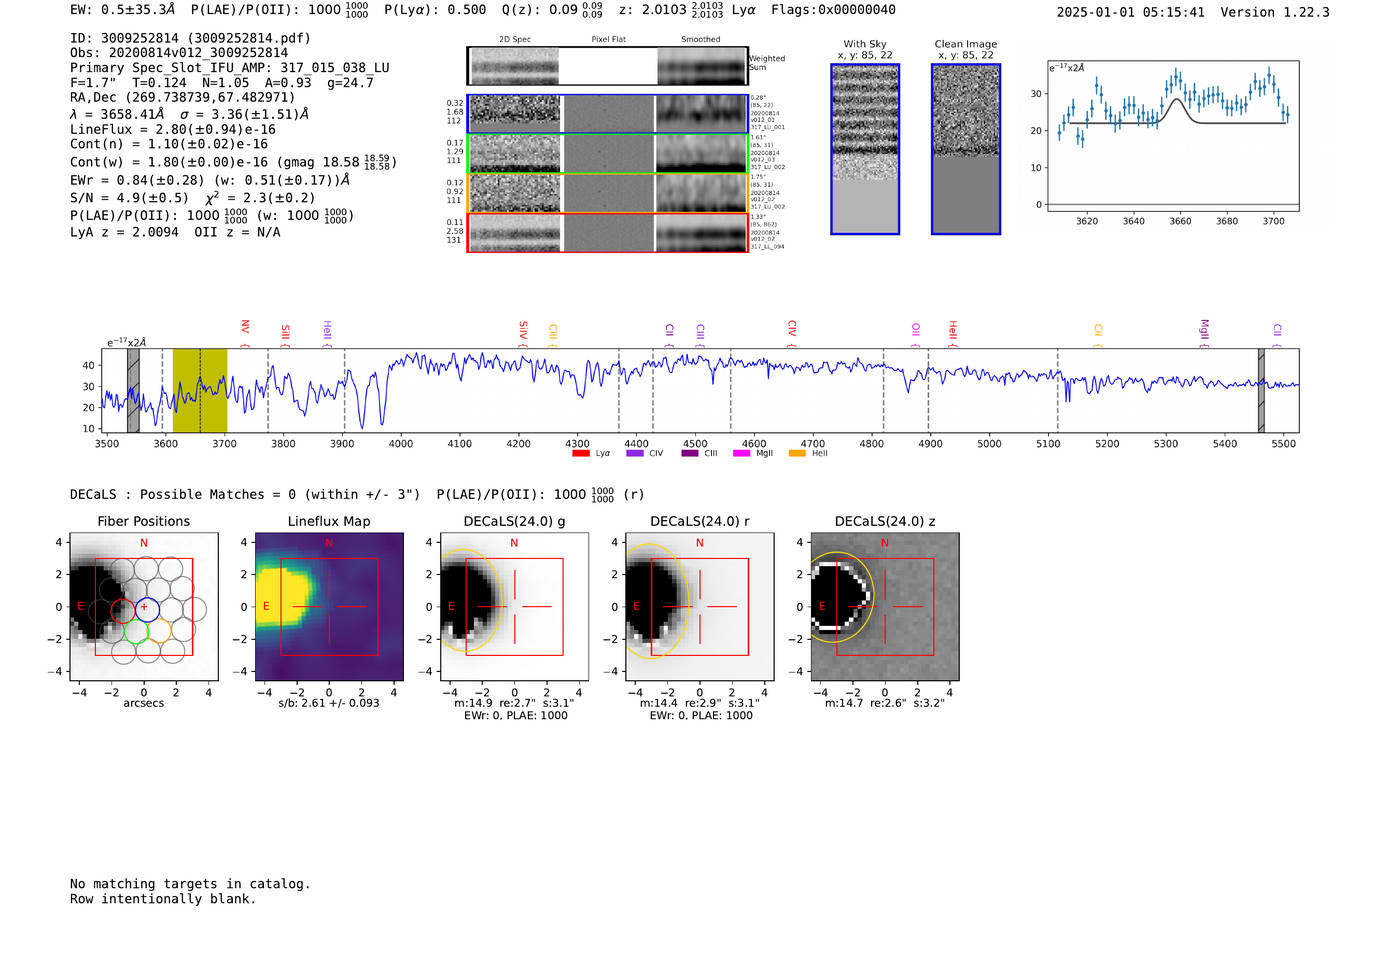
Task: Click the 'Pixel Flat' column header
Action: (x=608, y=39)
